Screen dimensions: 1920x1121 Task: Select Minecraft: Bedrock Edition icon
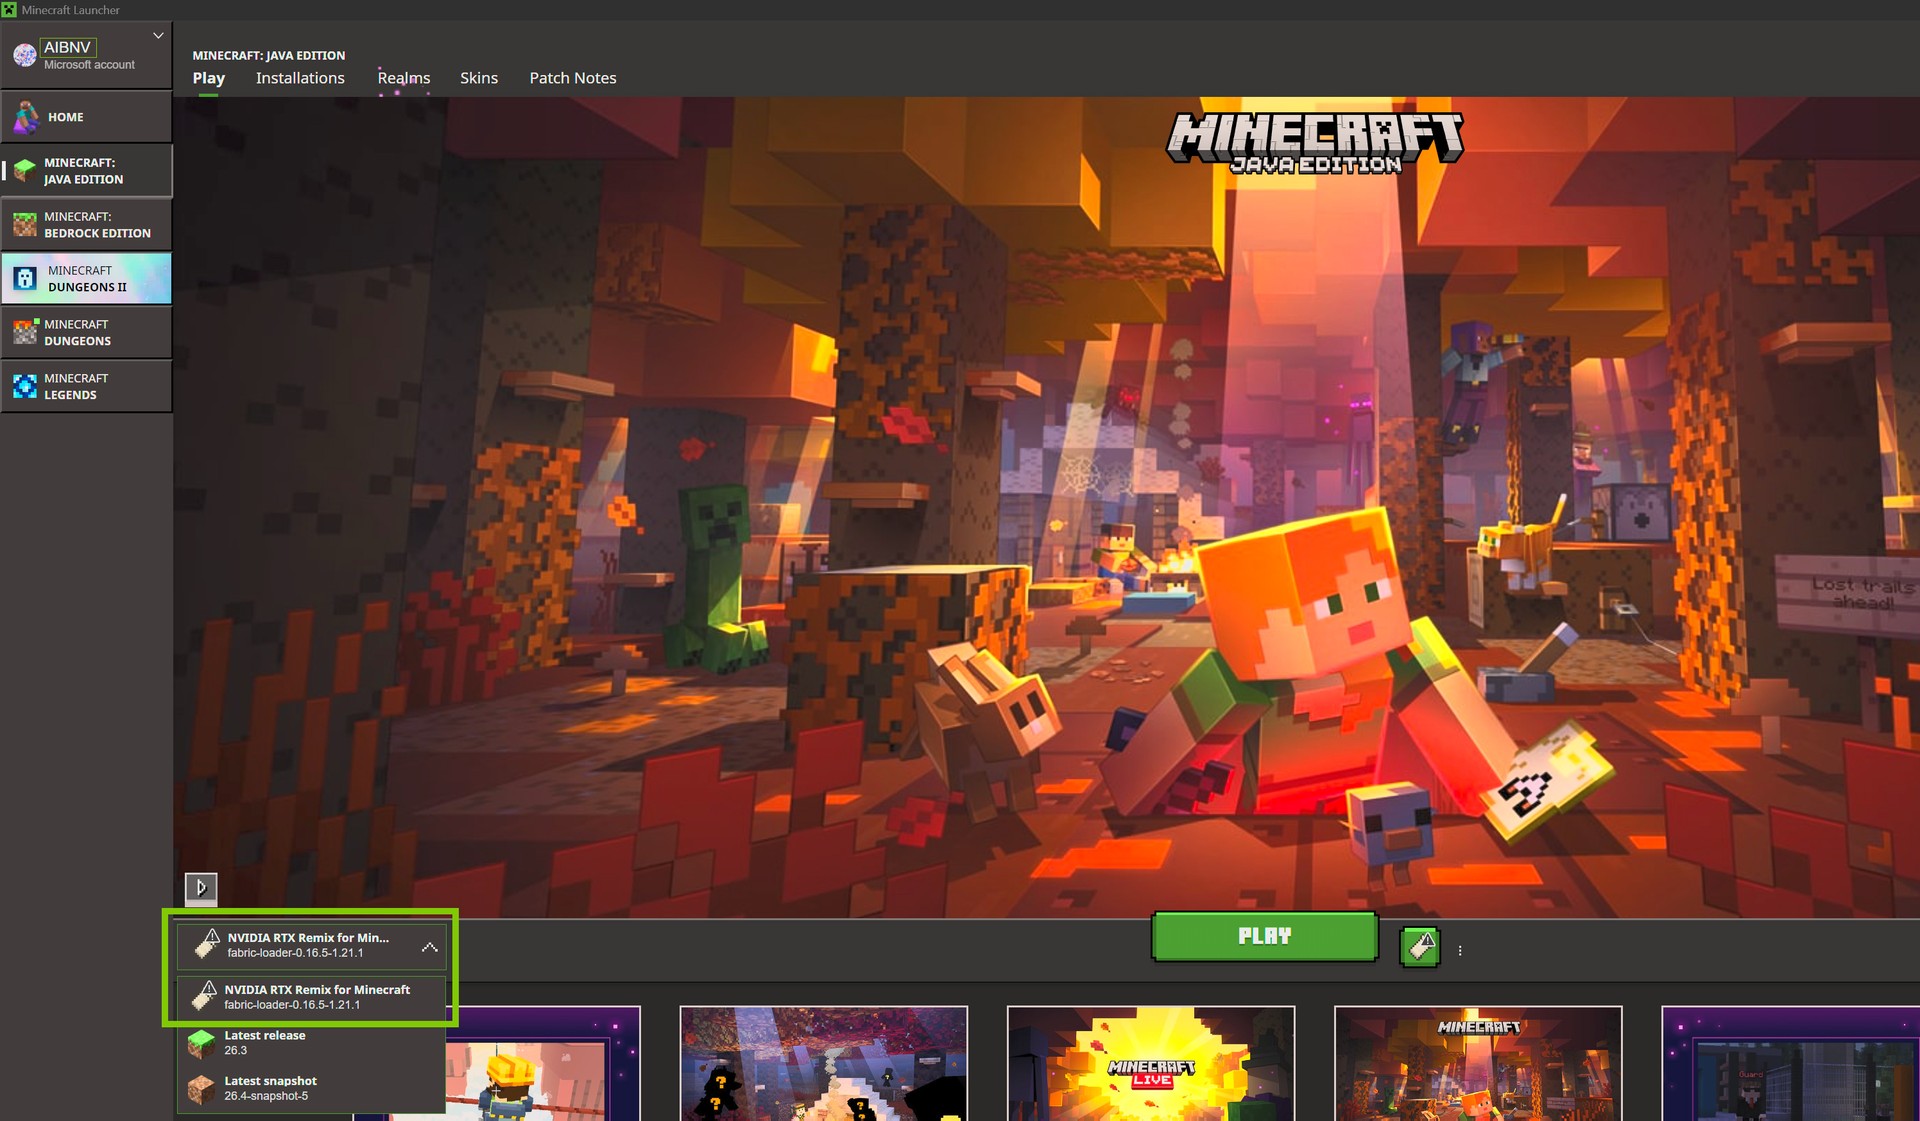coord(25,225)
